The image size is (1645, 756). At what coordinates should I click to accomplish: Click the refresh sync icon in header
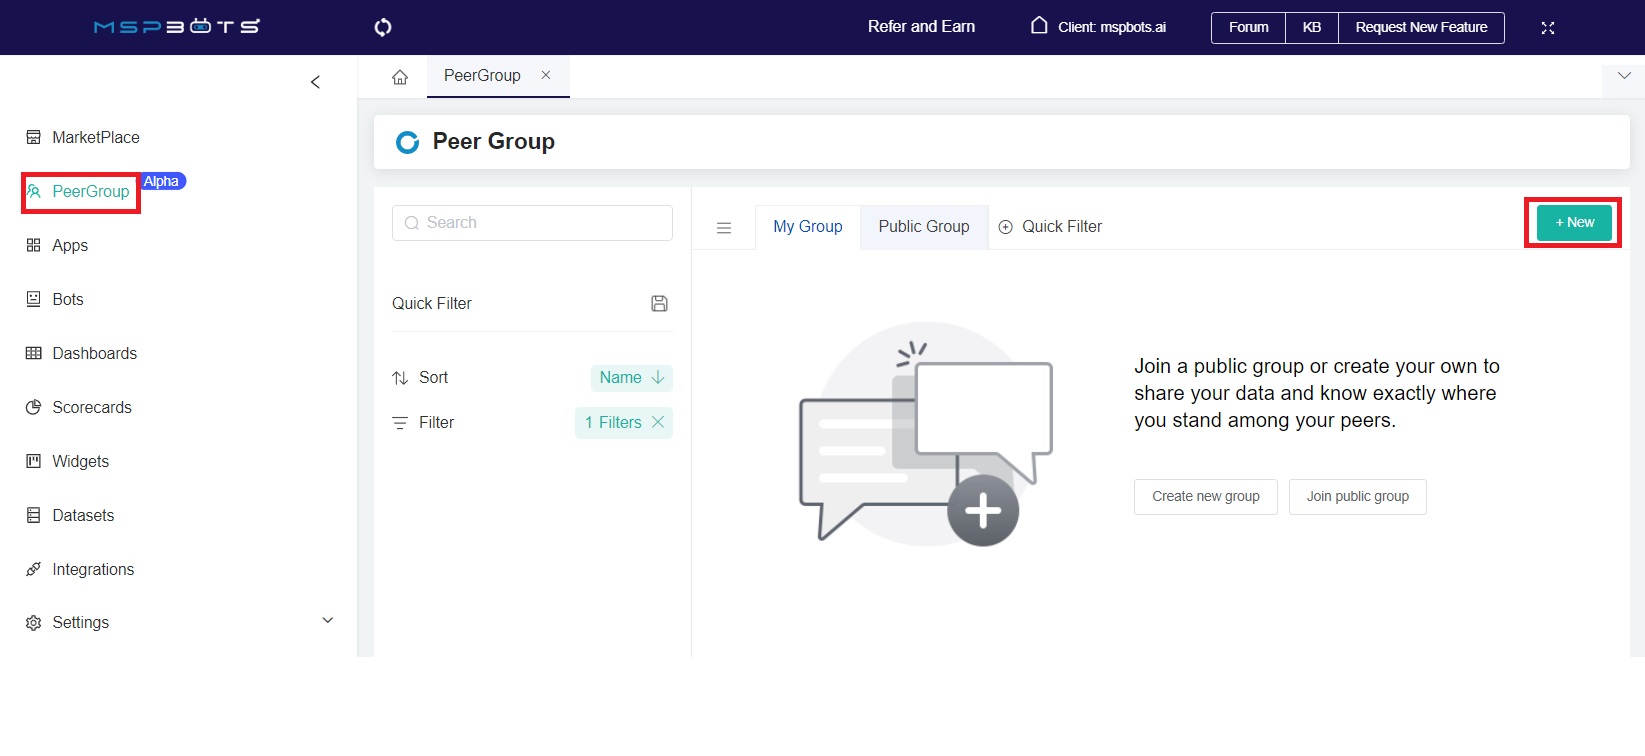point(383,27)
